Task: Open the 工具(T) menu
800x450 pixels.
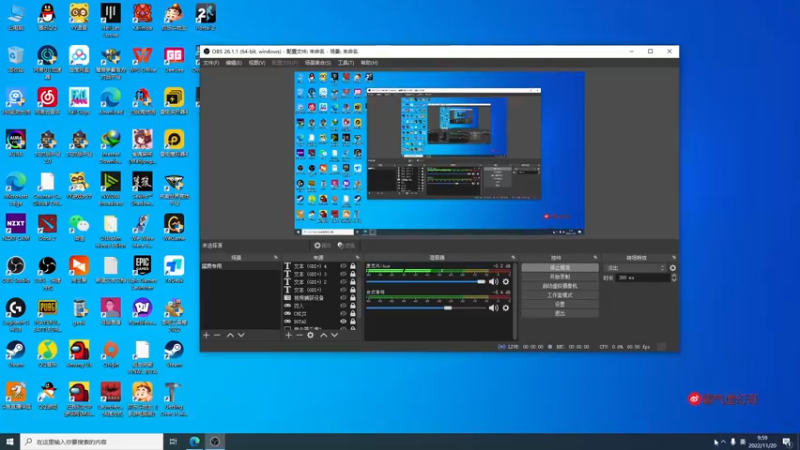Action: [x=345, y=63]
